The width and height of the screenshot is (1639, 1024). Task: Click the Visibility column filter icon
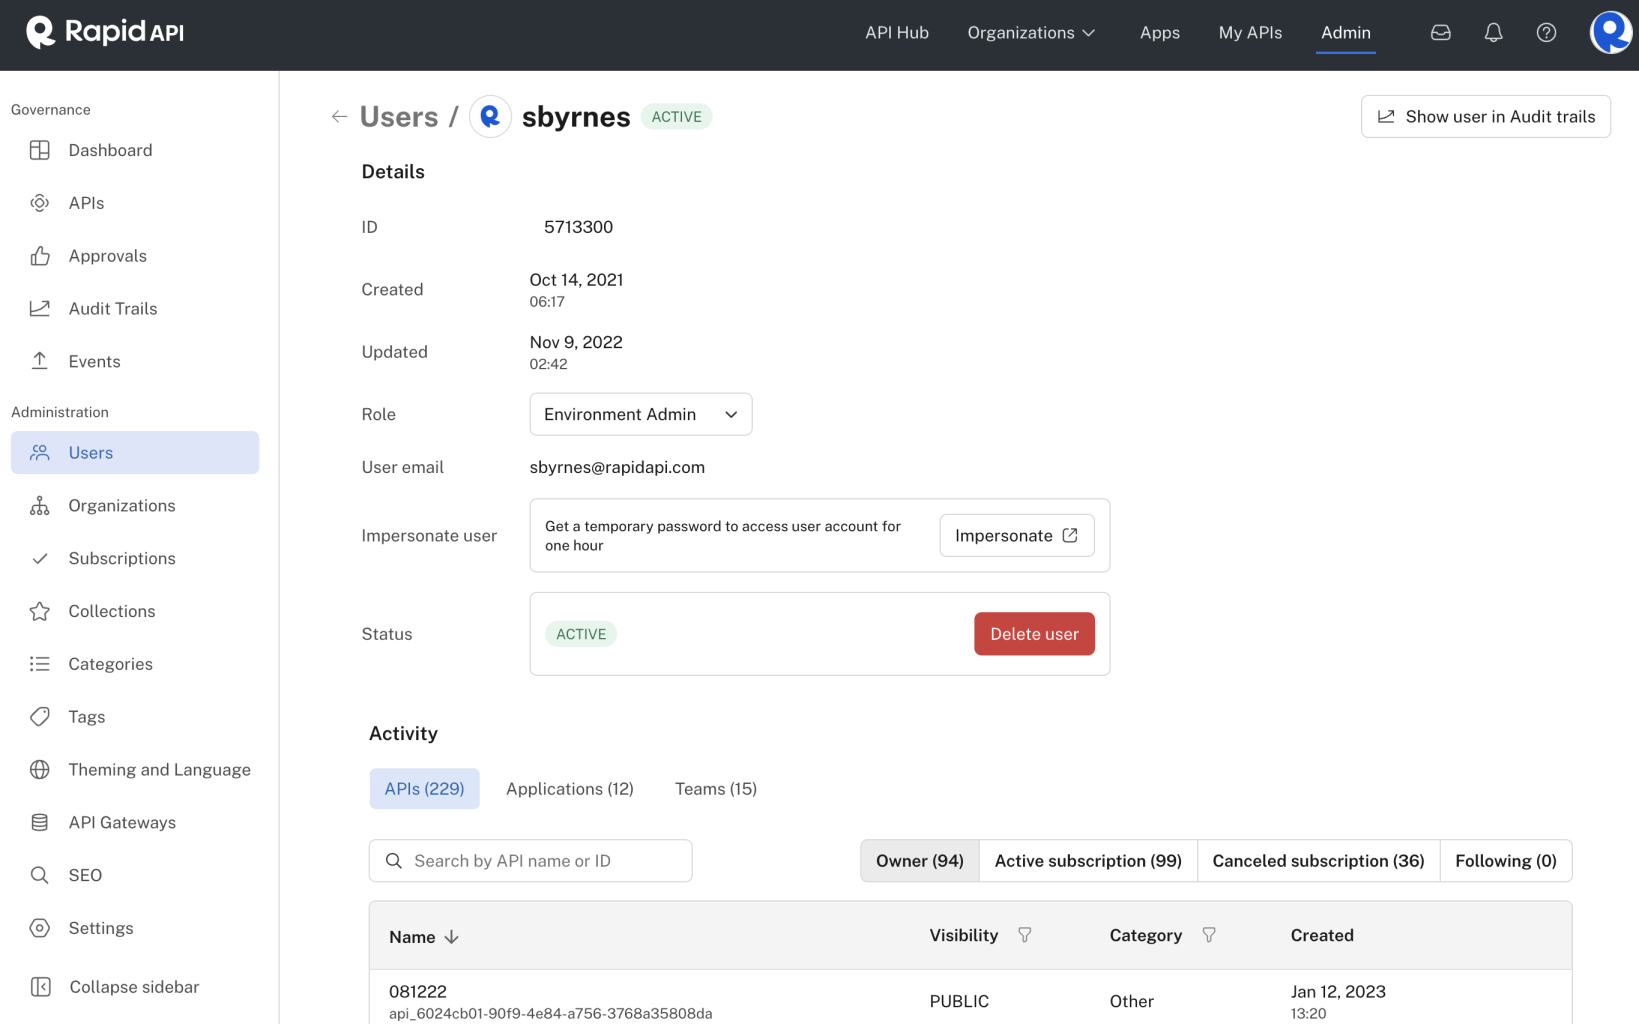tap(1025, 935)
